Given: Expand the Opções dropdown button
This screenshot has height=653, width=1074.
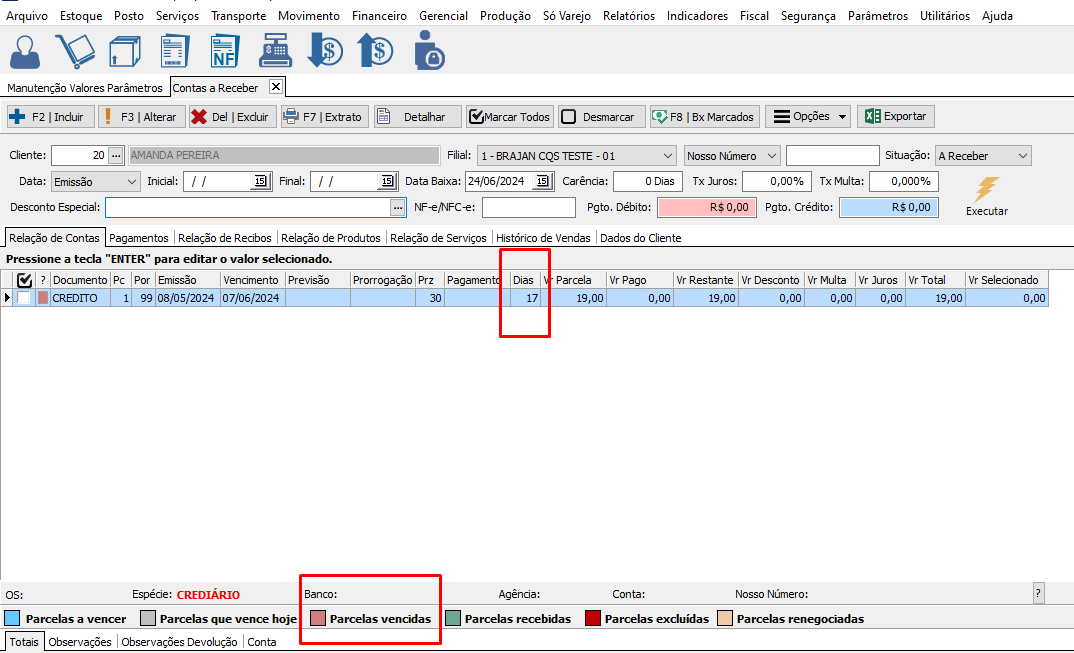Looking at the screenshot, I should coord(808,117).
